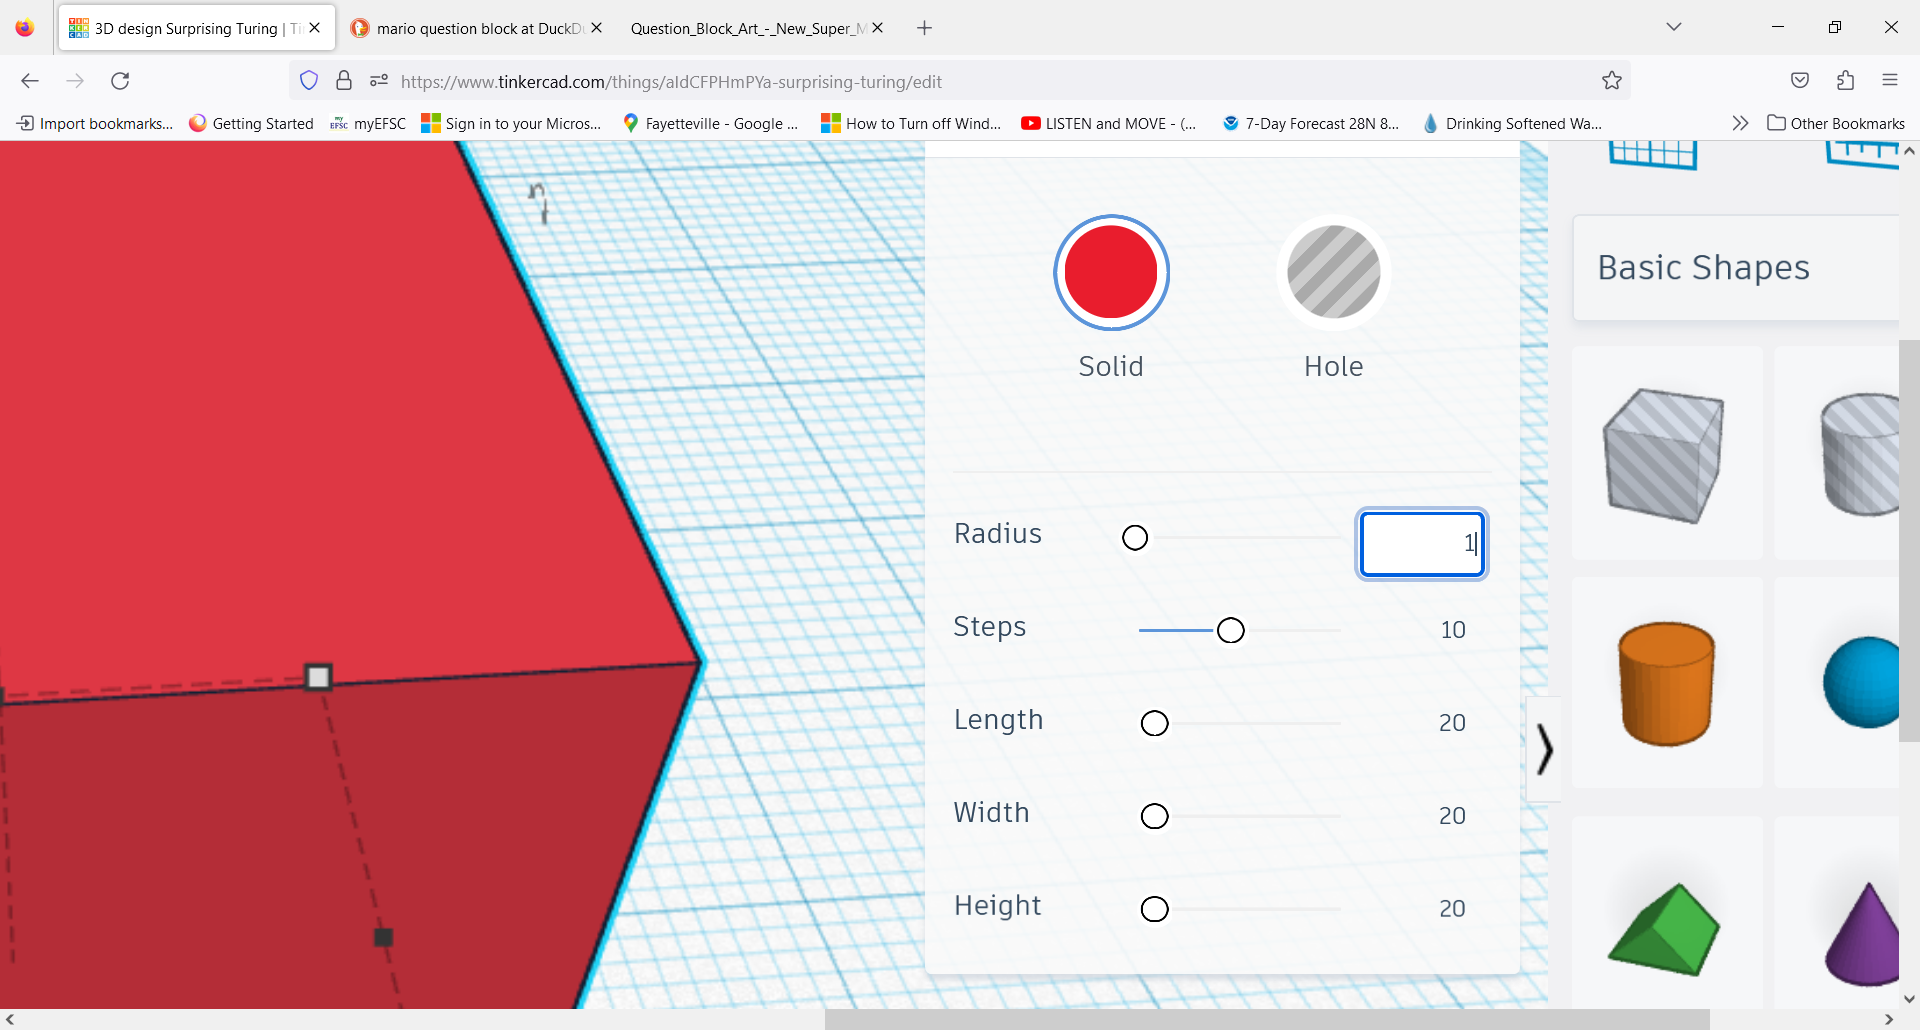1920x1030 pixels.
Task: Open the myEFSC bookmark
Action: pos(368,123)
